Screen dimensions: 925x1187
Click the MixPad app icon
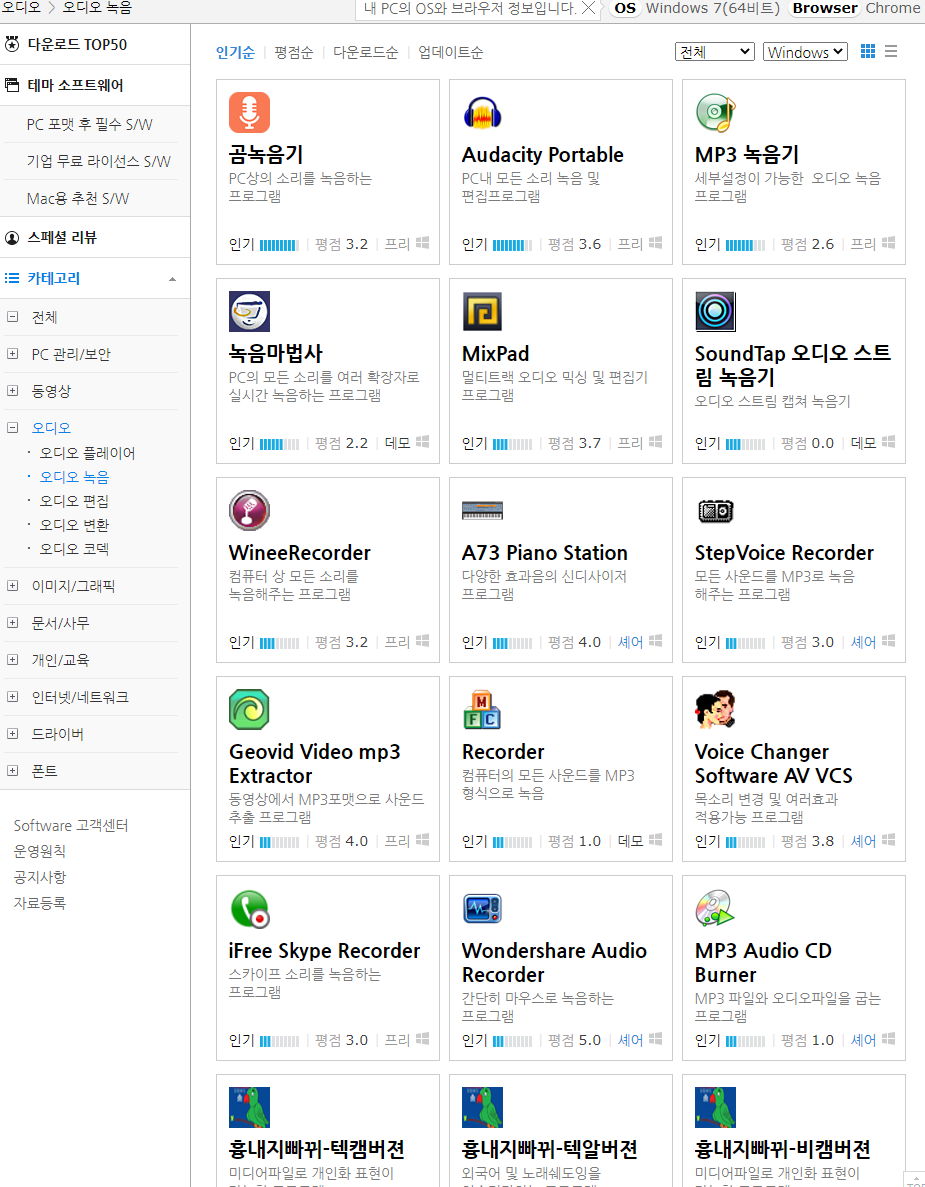click(482, 312)
